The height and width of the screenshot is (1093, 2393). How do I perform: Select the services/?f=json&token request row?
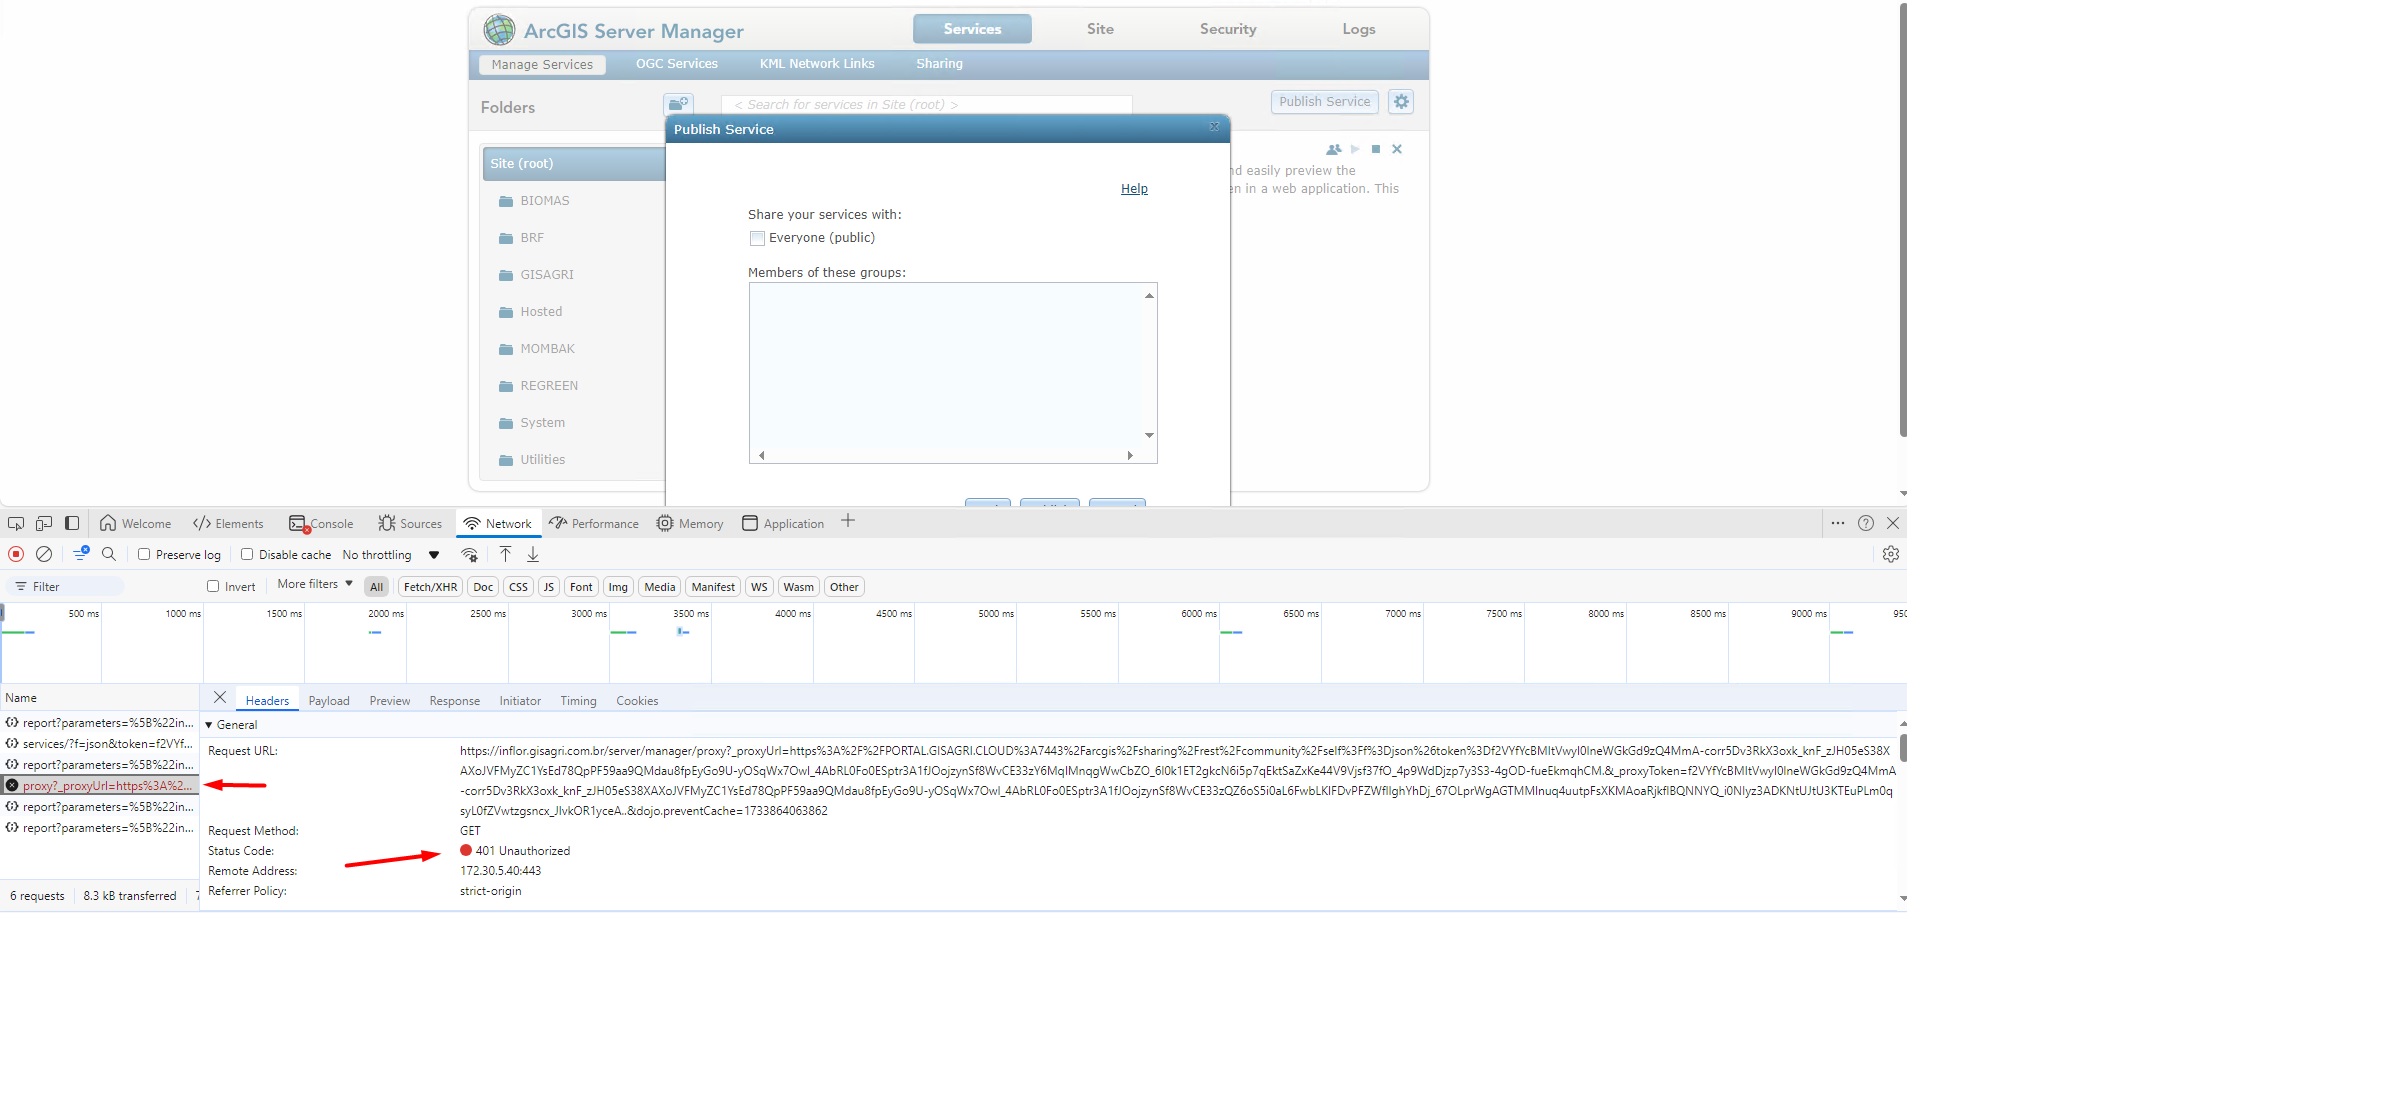[x=100, y=744]
